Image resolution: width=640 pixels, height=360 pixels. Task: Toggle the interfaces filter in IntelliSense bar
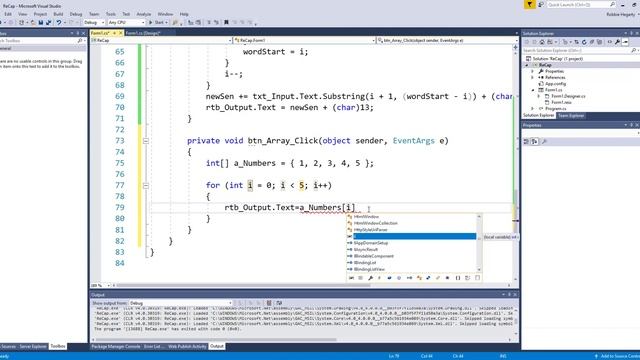click(x=409, y=278)
